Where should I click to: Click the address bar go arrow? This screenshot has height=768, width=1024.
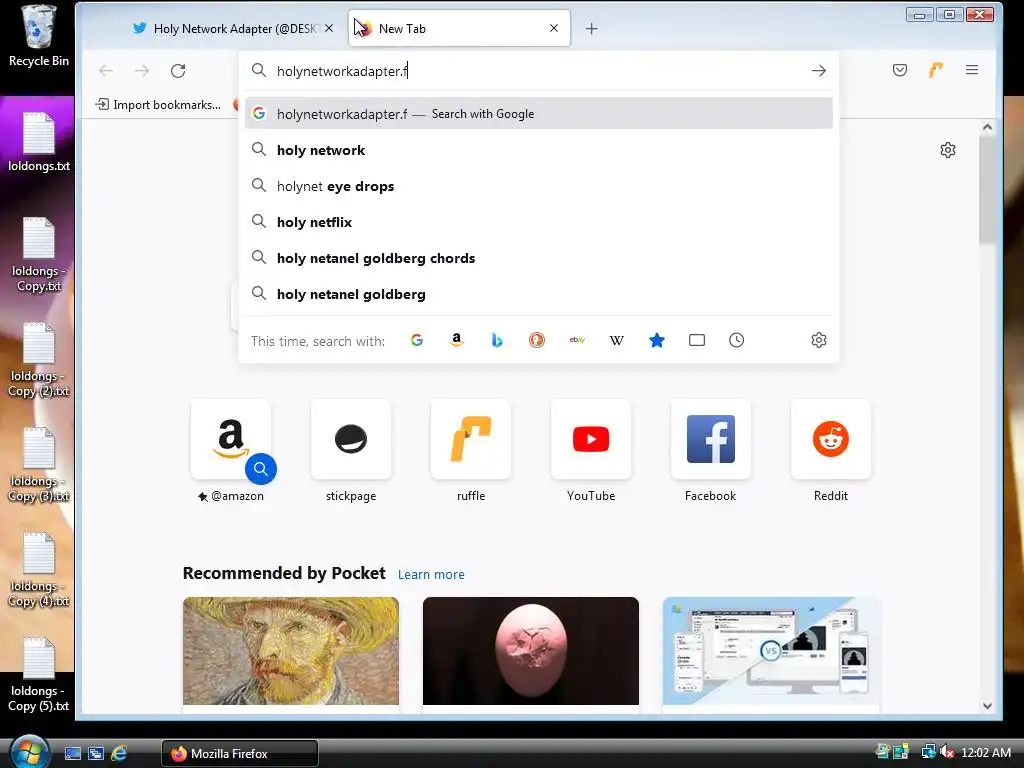point(819,71)
